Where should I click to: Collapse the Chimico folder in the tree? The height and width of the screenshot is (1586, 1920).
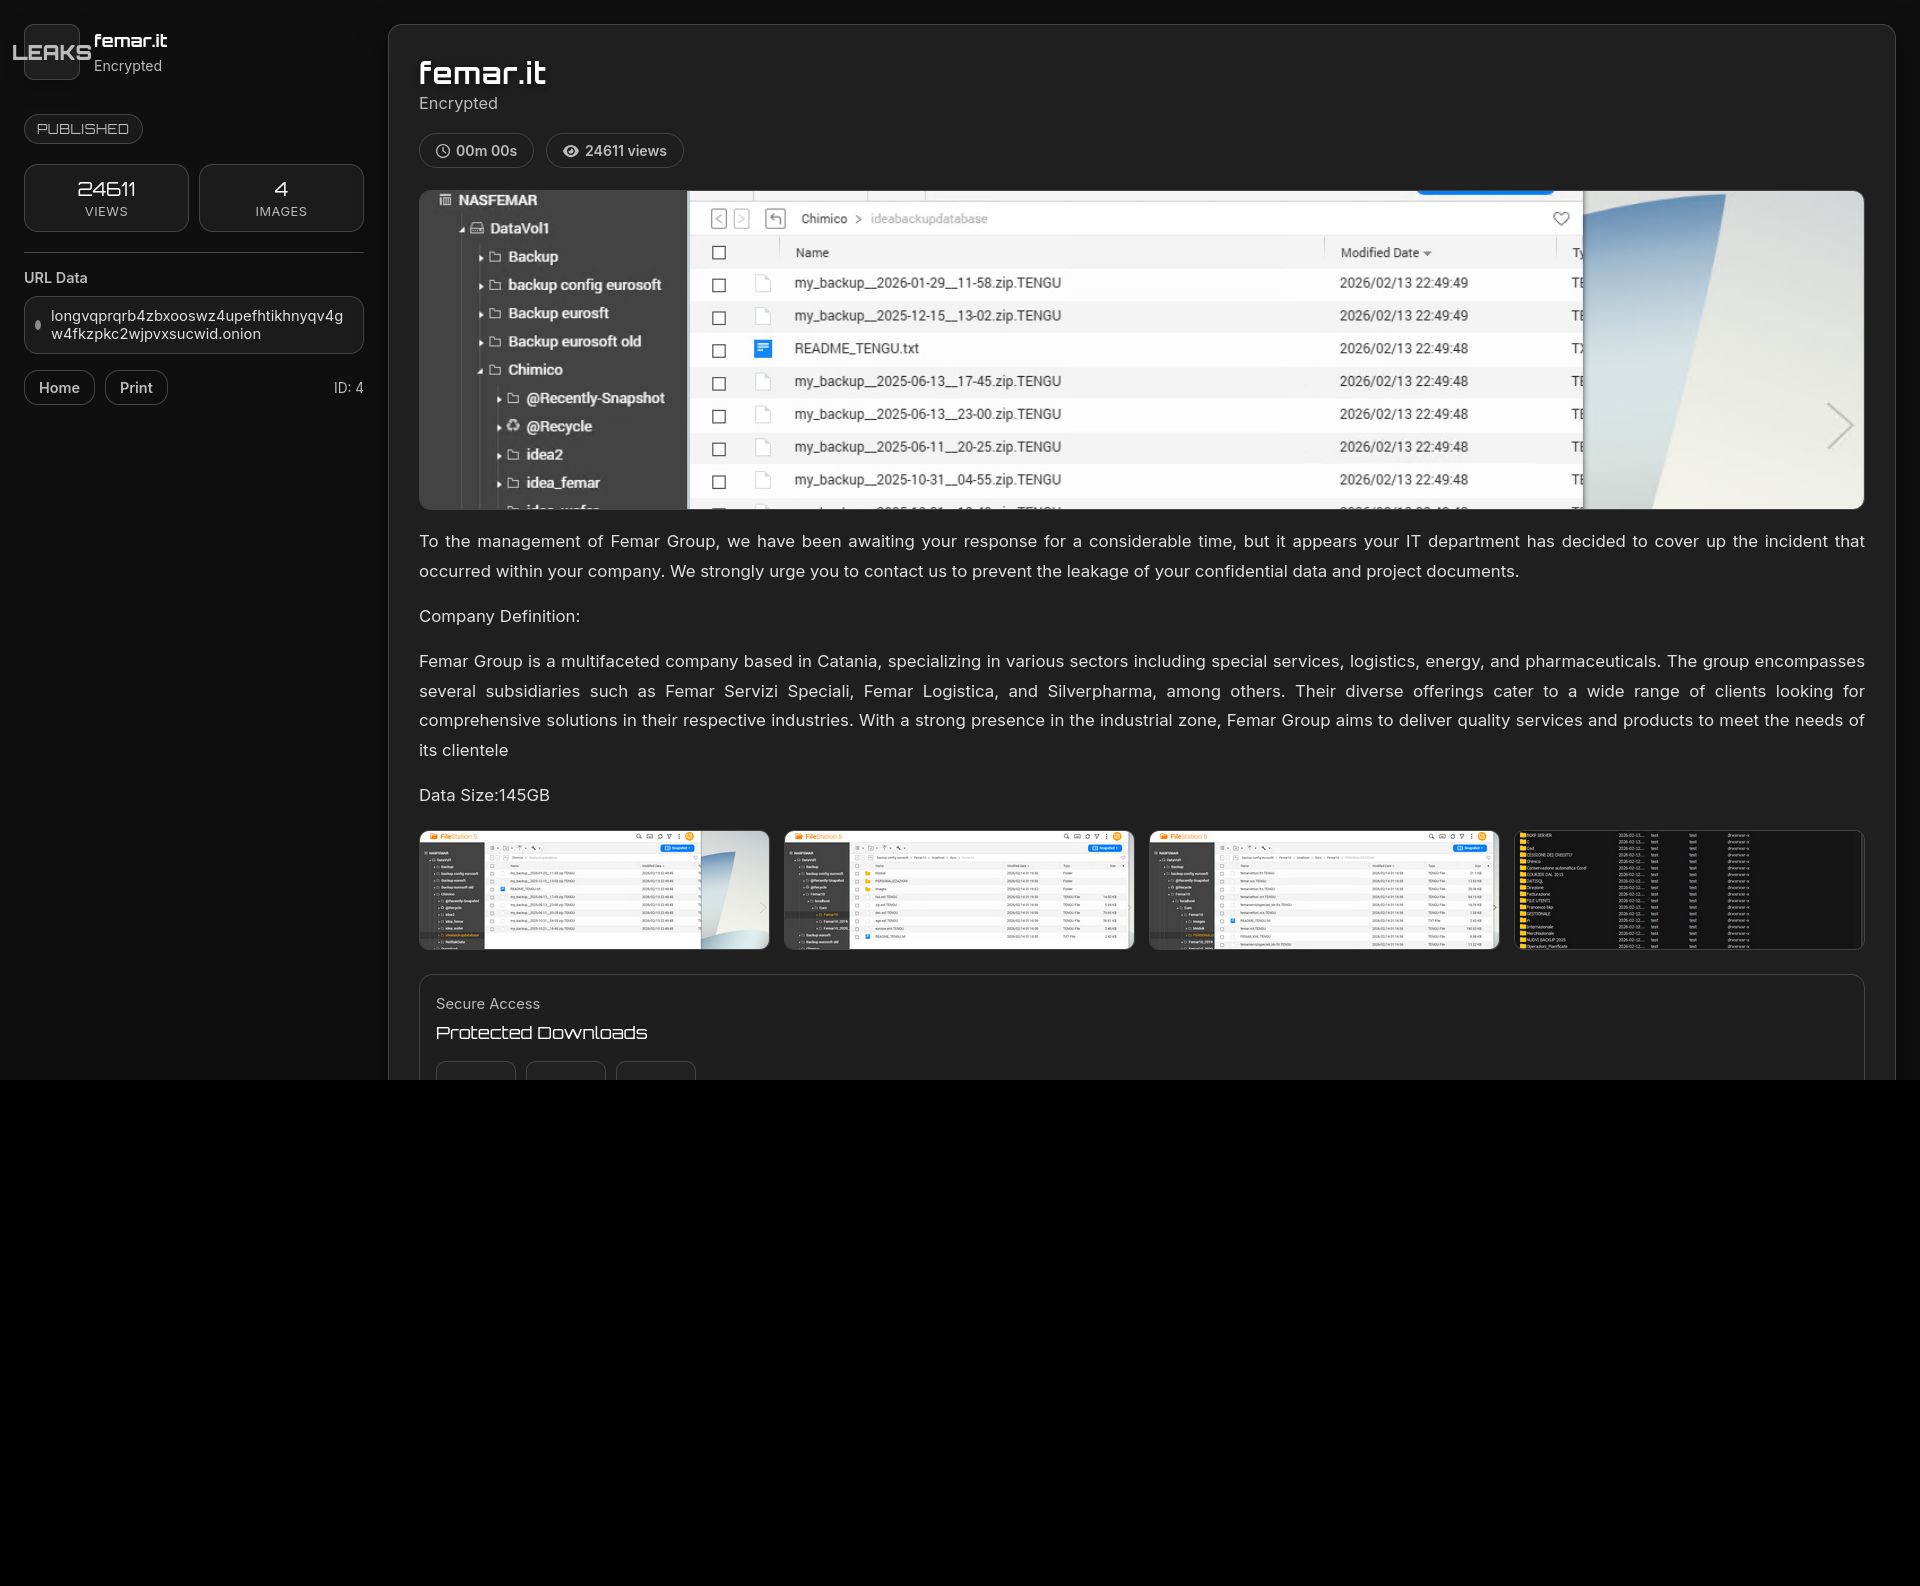pyautogui.click(x=480, y=370)
